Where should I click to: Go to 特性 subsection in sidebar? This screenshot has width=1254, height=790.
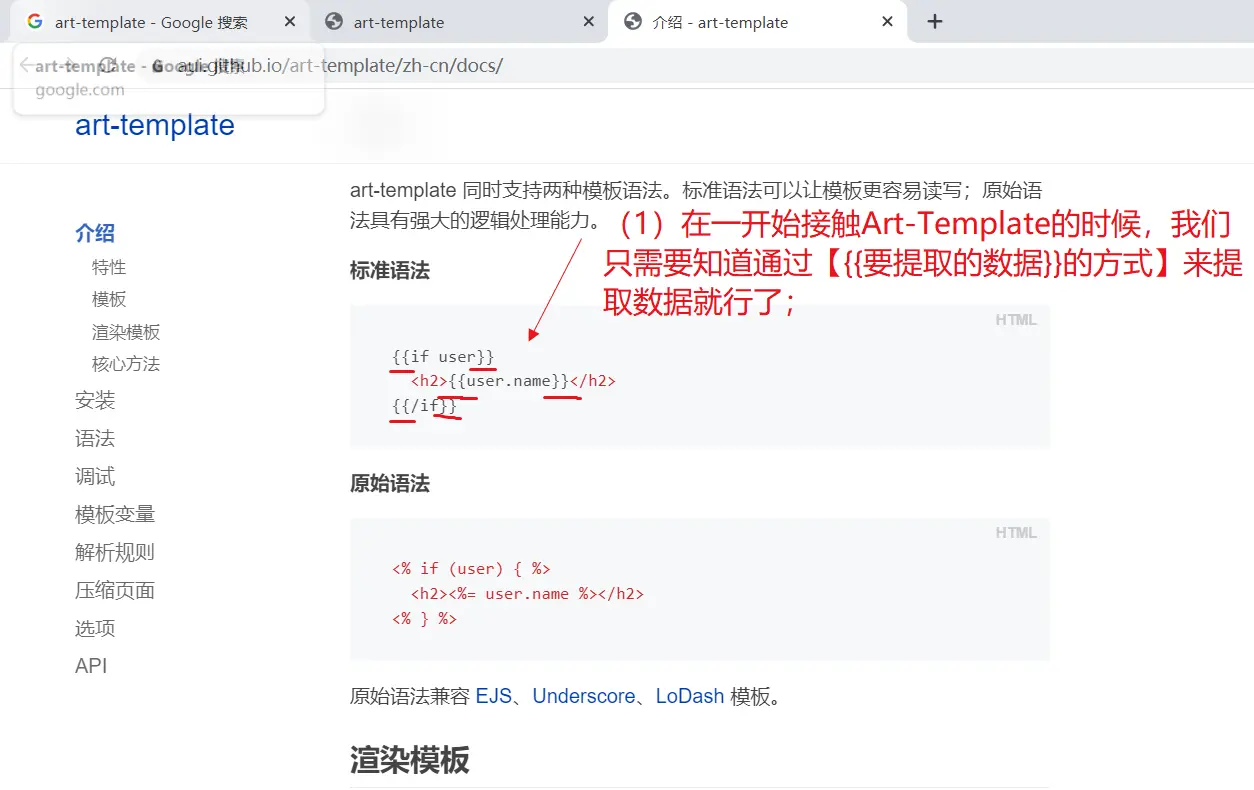point(109,267)
